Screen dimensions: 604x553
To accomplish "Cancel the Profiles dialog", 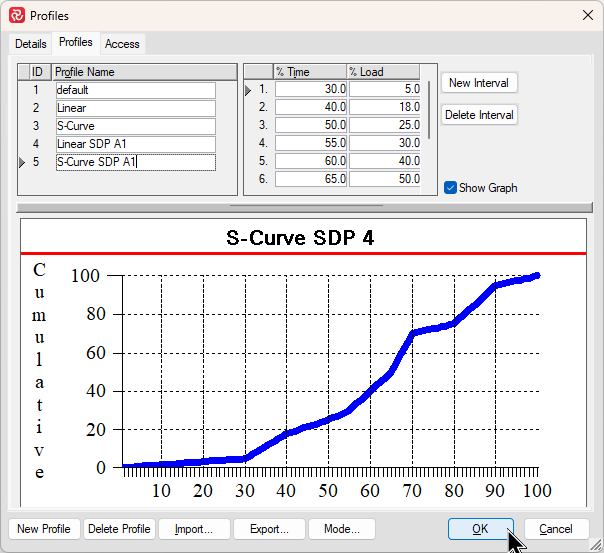I will 556,529.
